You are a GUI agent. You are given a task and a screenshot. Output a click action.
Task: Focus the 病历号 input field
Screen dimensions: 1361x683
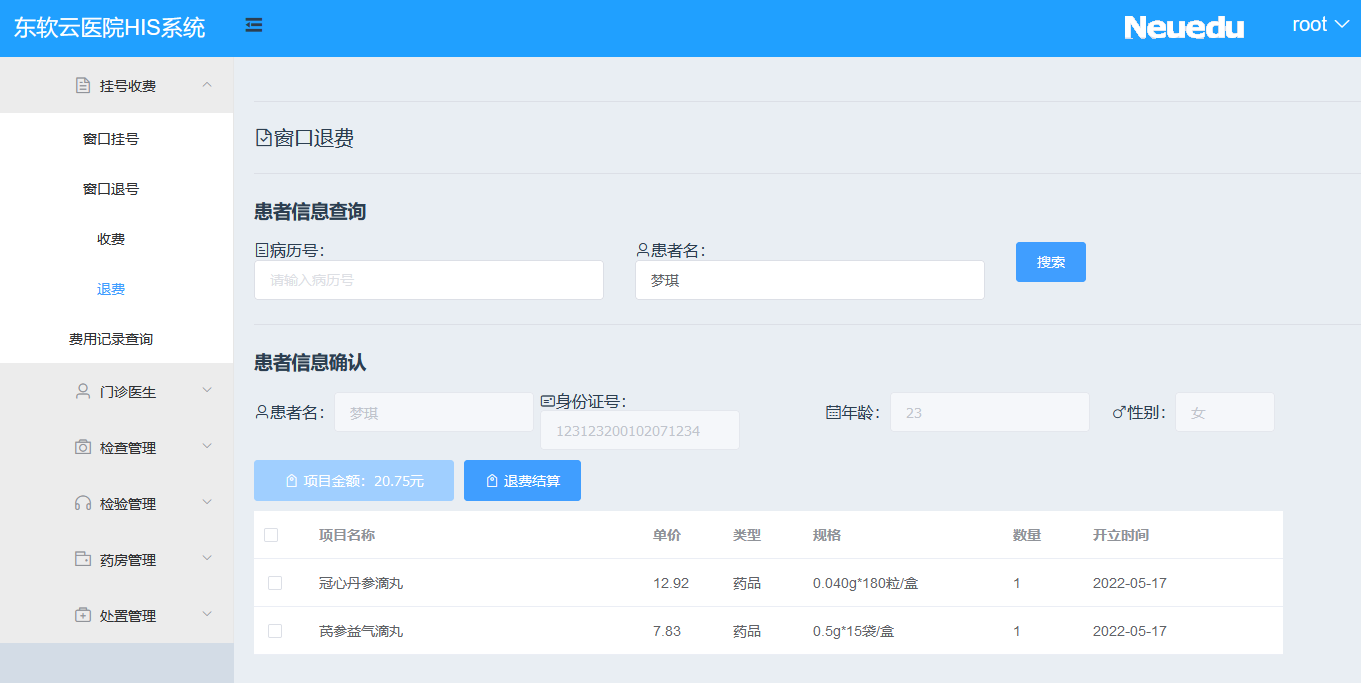(429, 280)
